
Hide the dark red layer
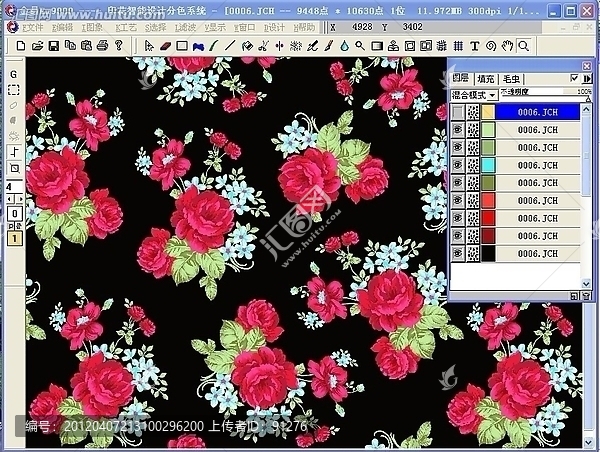click(x=457, y=236)
